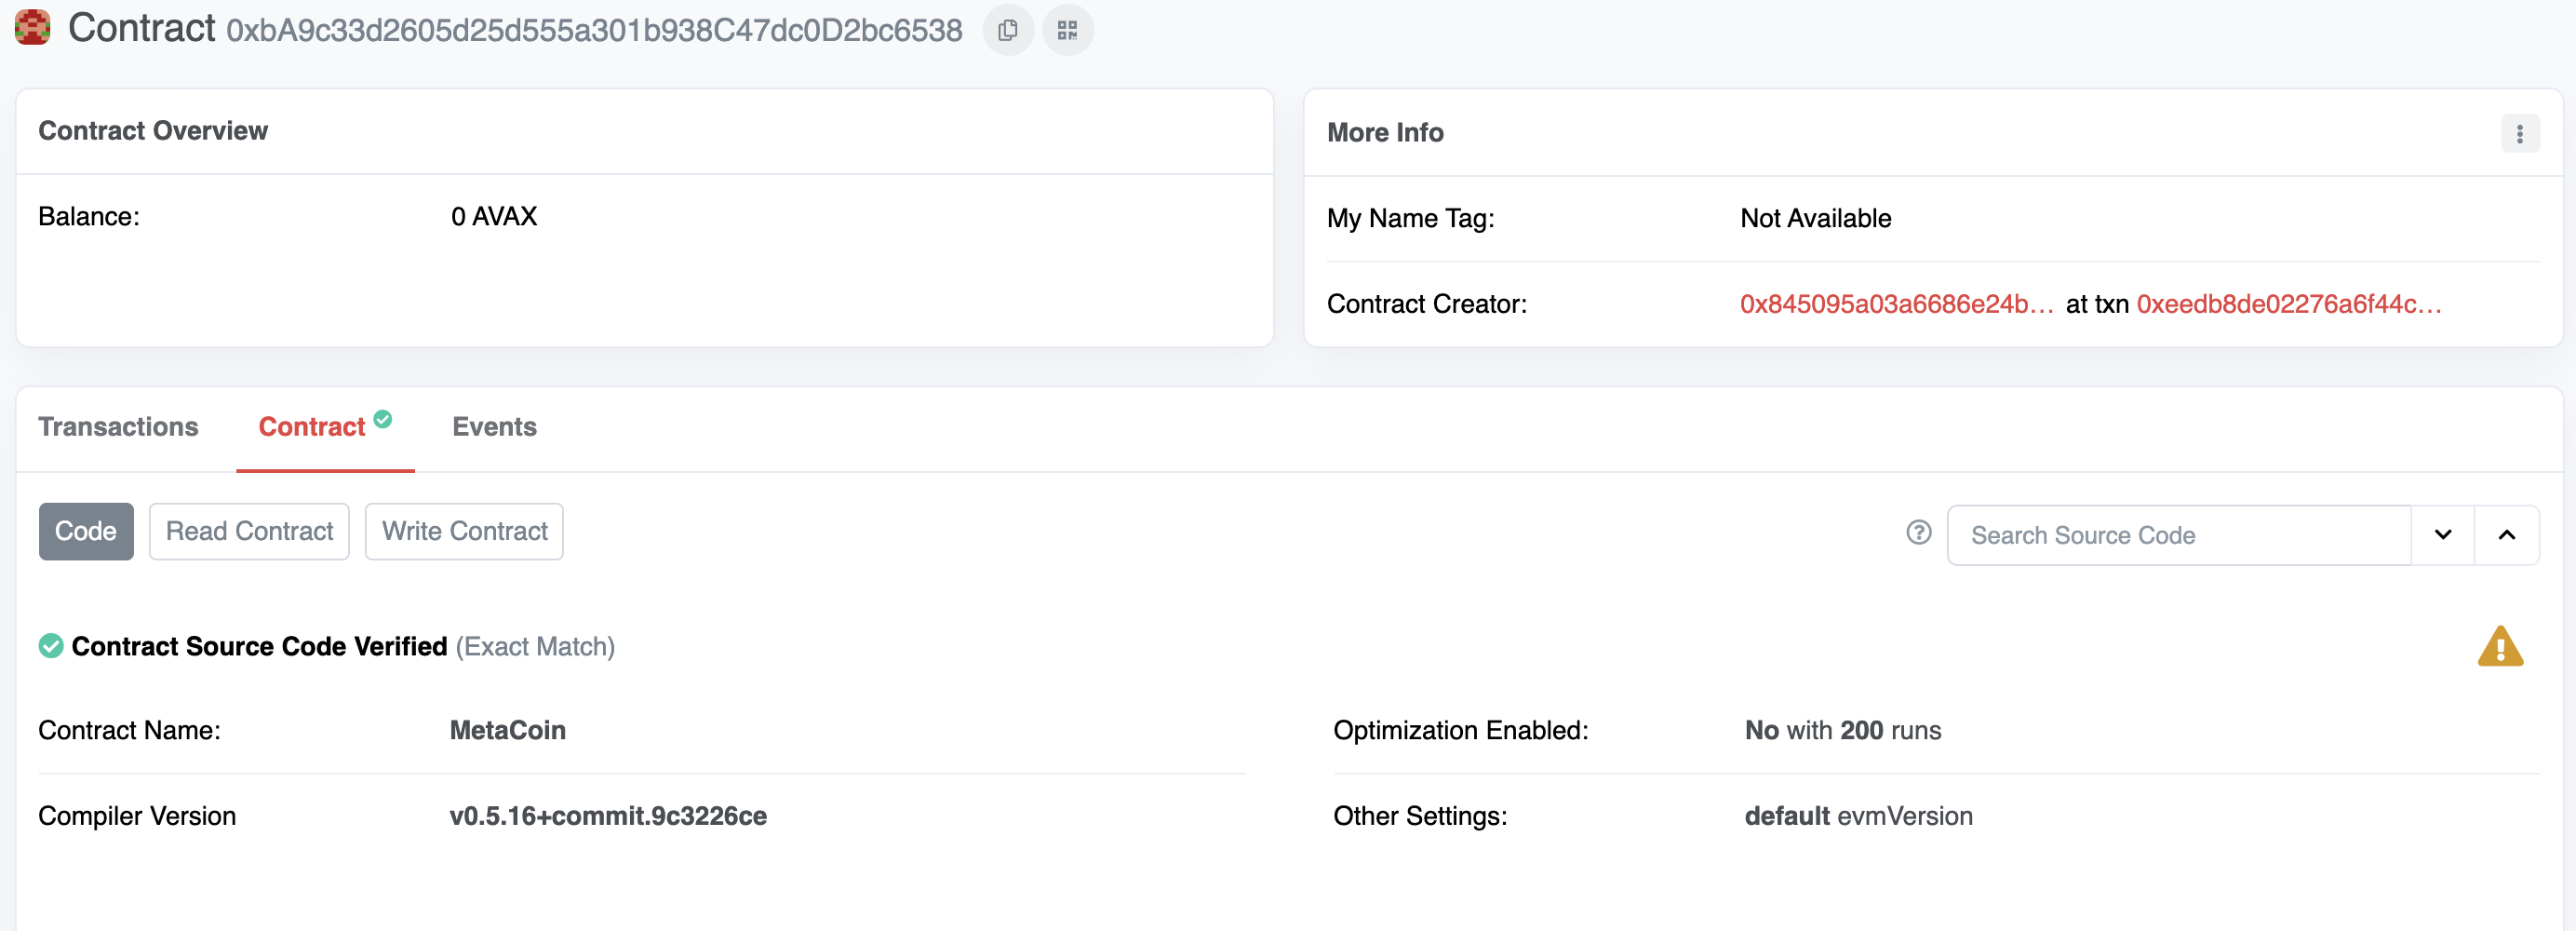Click the search help question-mark icon
The image size is (2576, 931).
tap(1918, 533)
